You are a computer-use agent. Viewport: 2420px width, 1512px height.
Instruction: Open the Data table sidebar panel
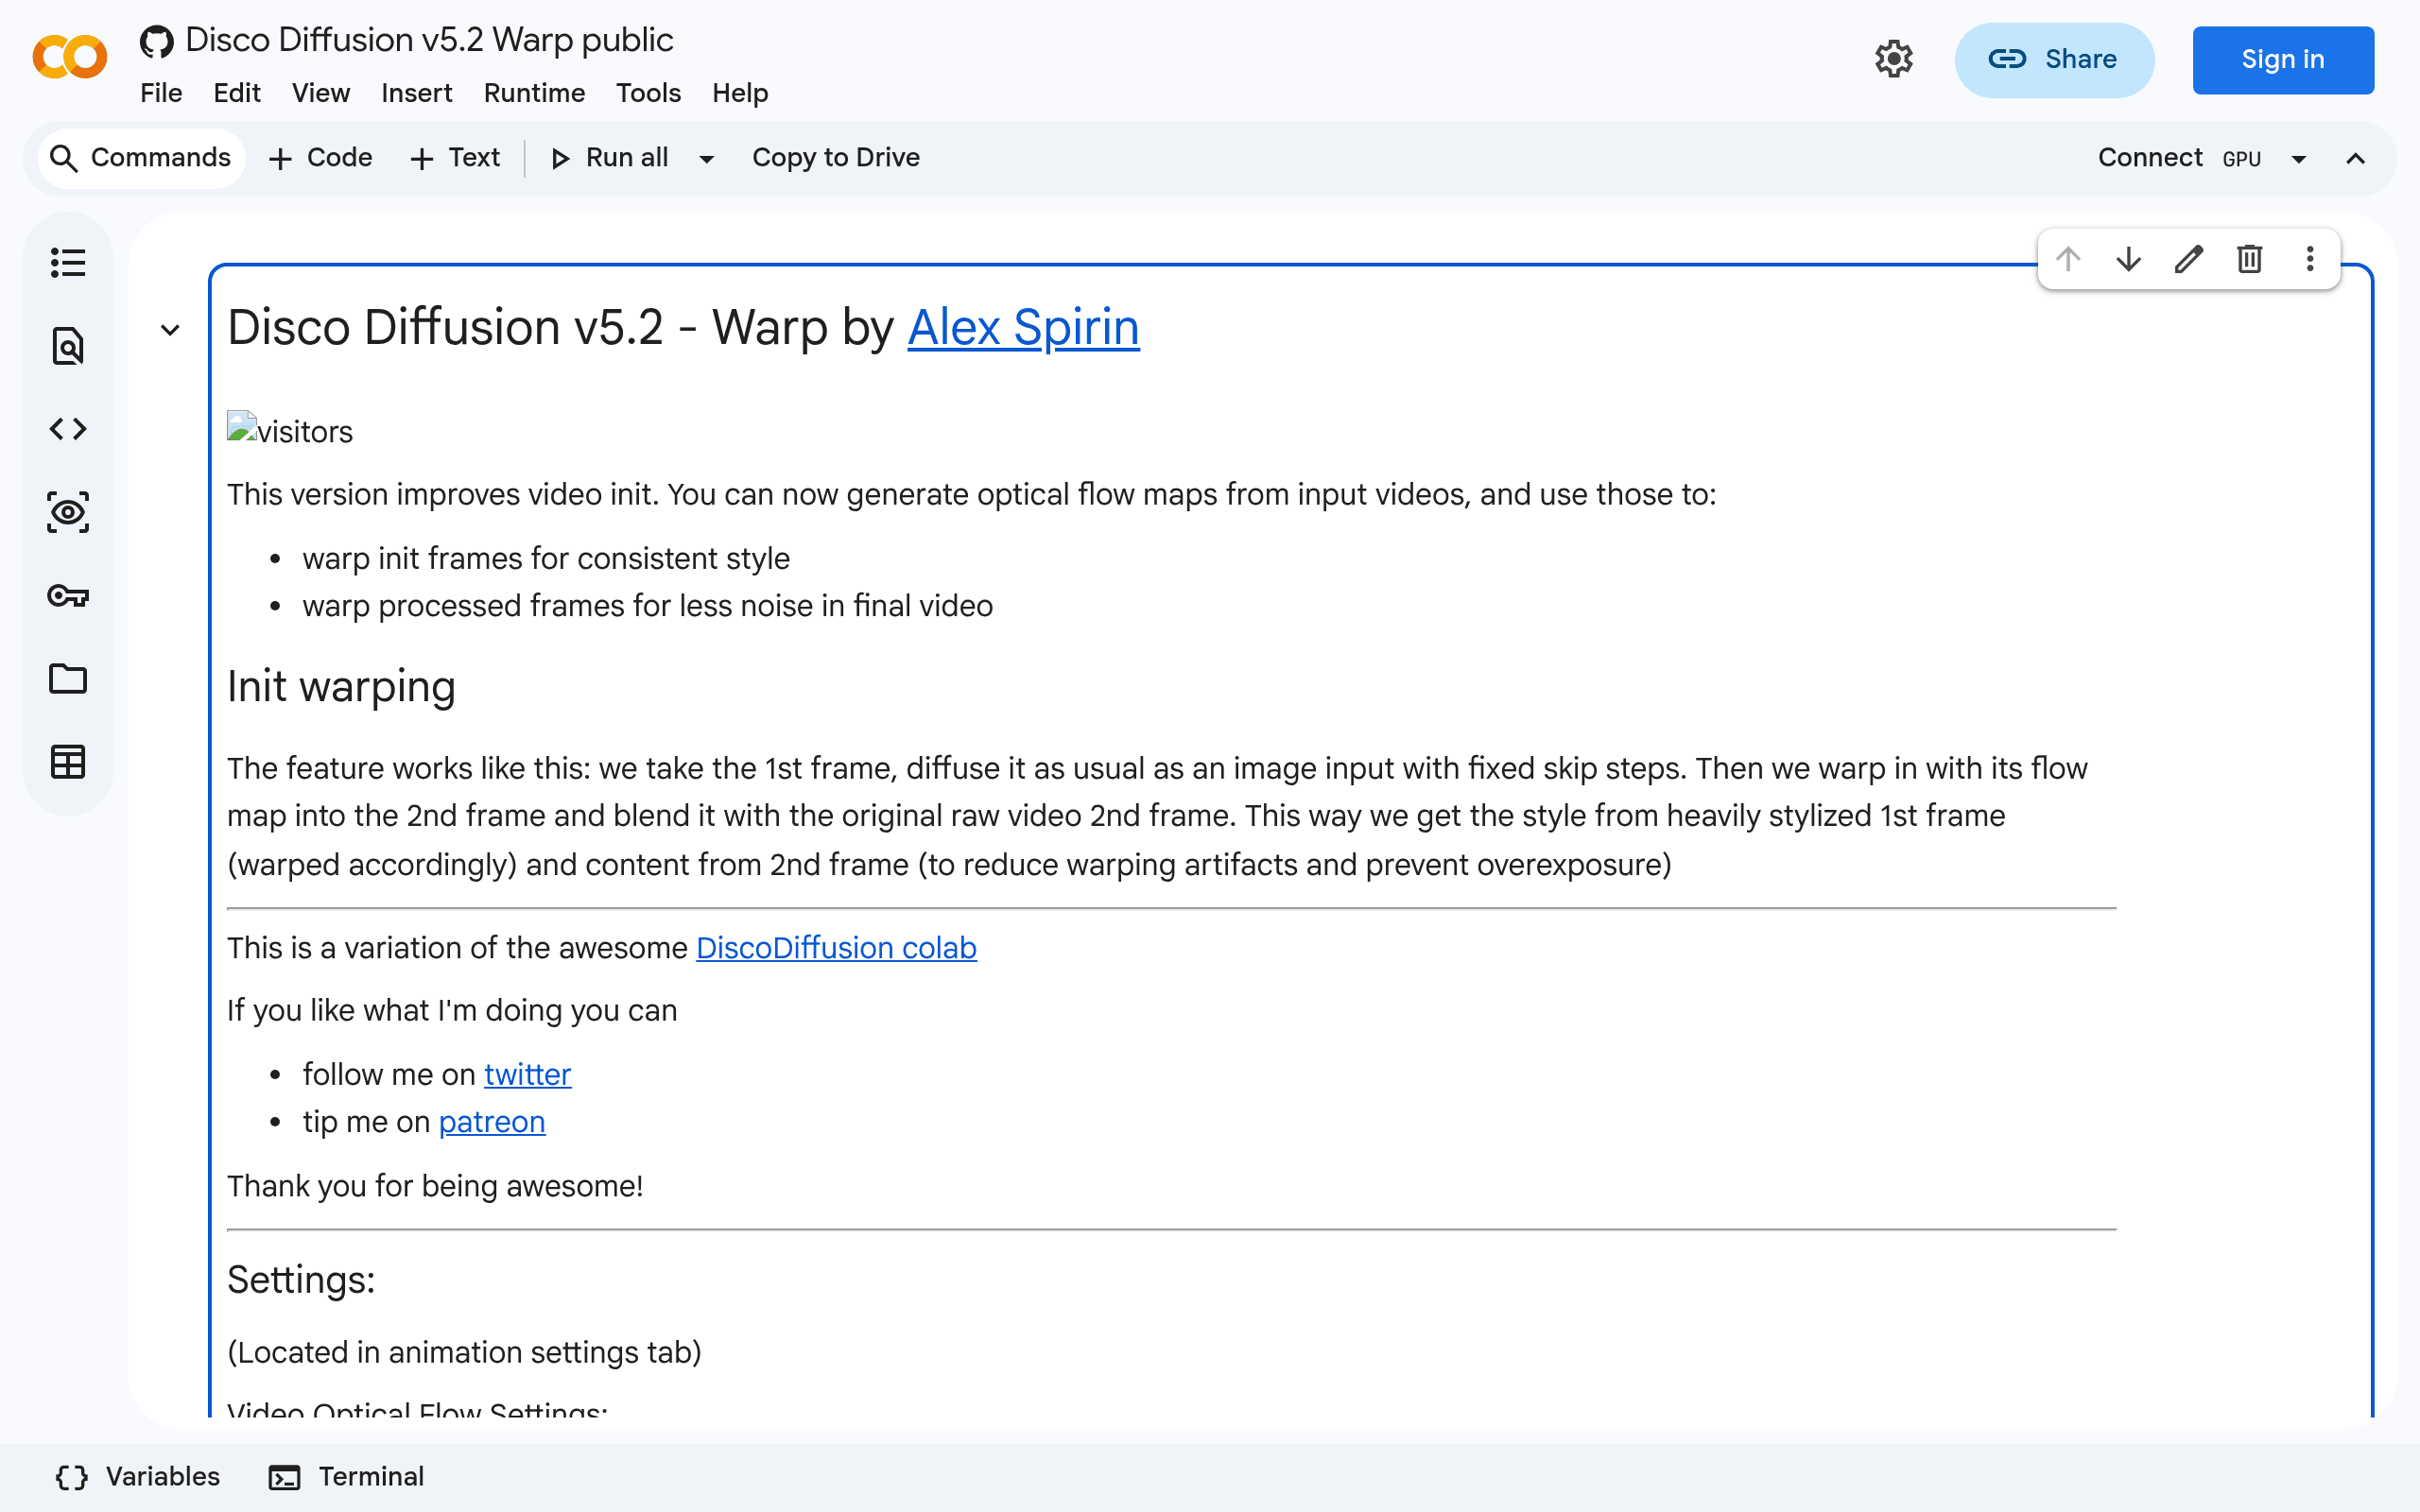coord(68,762)
